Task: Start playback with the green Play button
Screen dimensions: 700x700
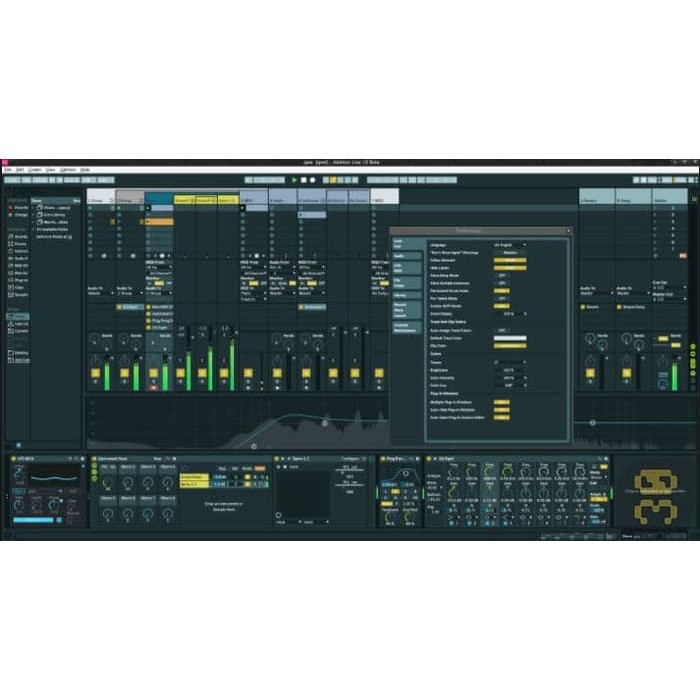Action: tap(294, 180)
